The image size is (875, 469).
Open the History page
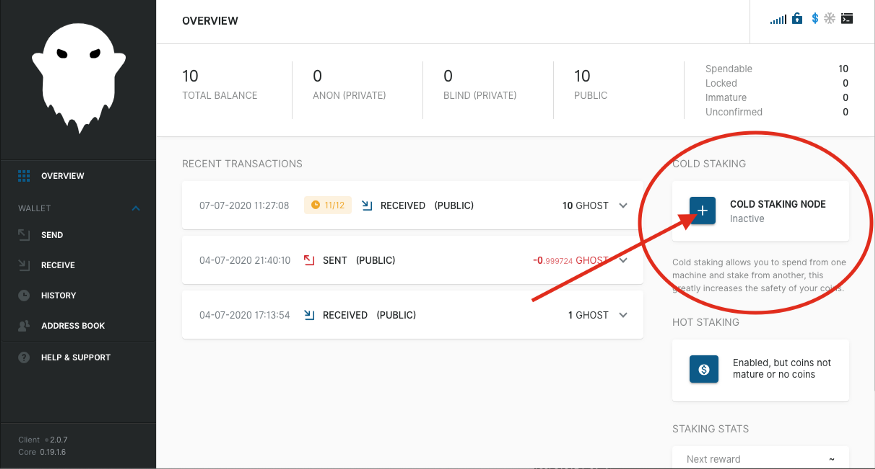(x=58, y=295)
